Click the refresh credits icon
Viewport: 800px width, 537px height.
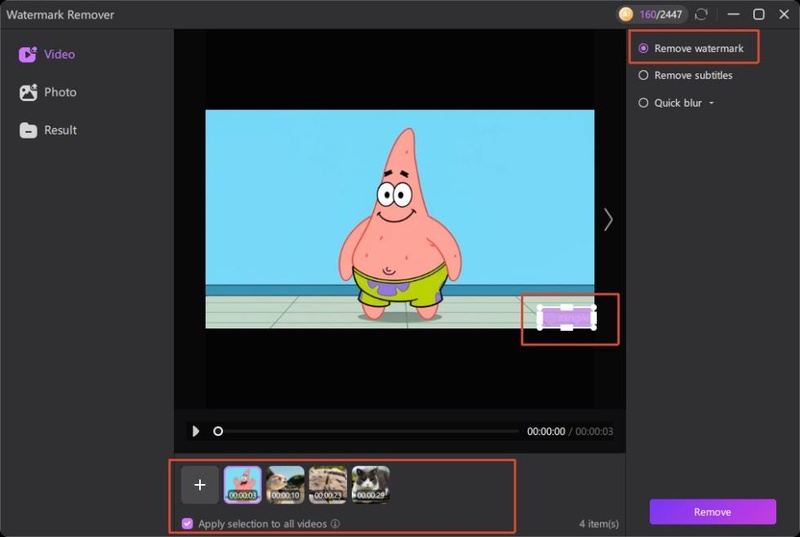pos(702,14)
